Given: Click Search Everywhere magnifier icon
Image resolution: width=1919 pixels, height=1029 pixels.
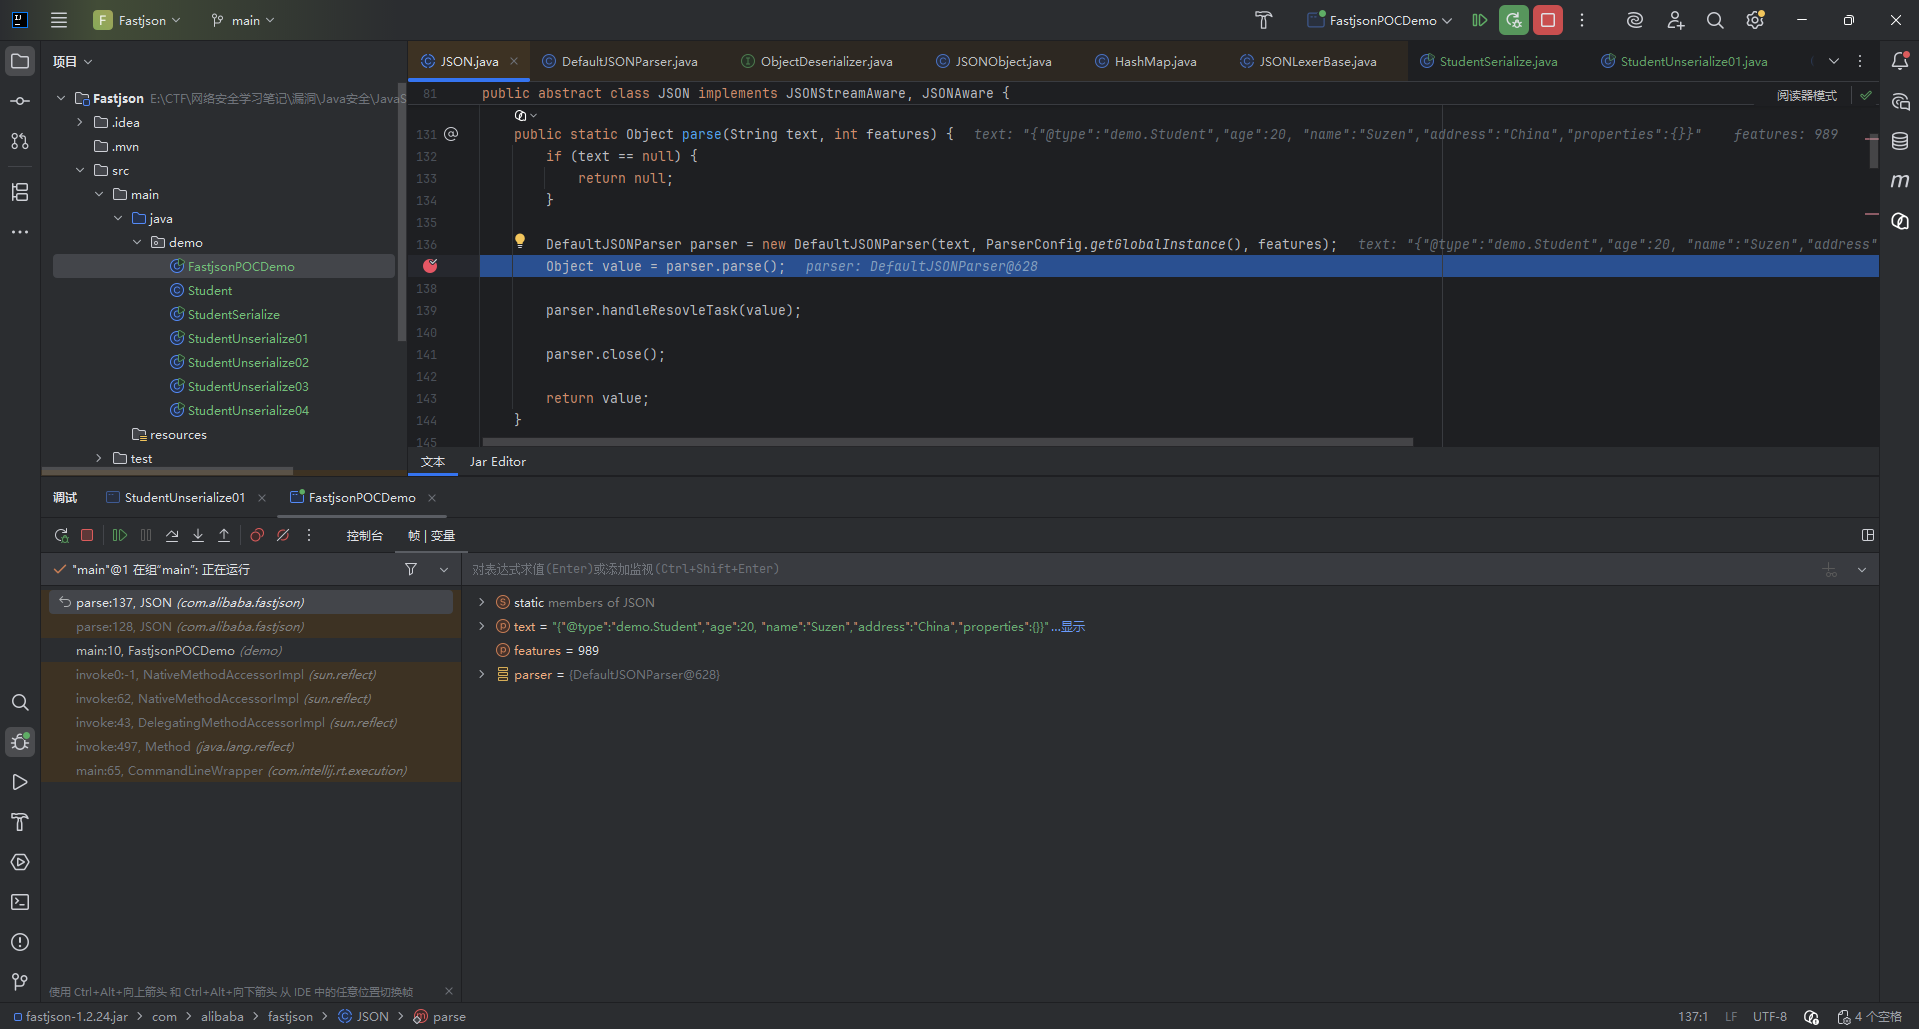Looking at the screenshot, I should click(x=1715, y=20).
